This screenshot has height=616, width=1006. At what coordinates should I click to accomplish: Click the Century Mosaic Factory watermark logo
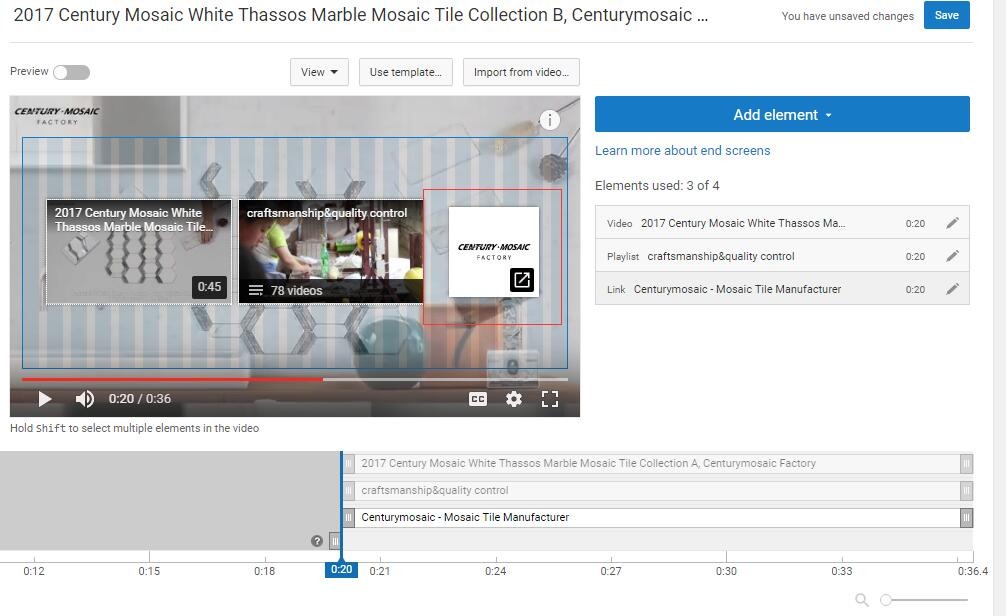(x=56, y=116)
